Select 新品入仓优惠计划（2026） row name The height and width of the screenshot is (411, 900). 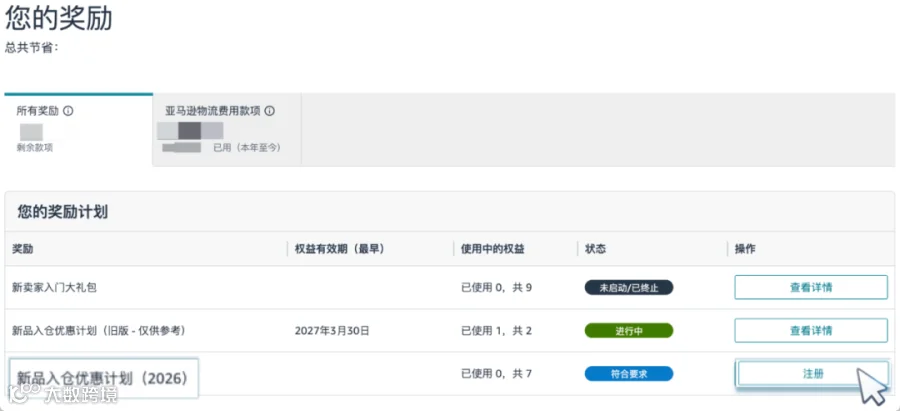pos(103,378)
